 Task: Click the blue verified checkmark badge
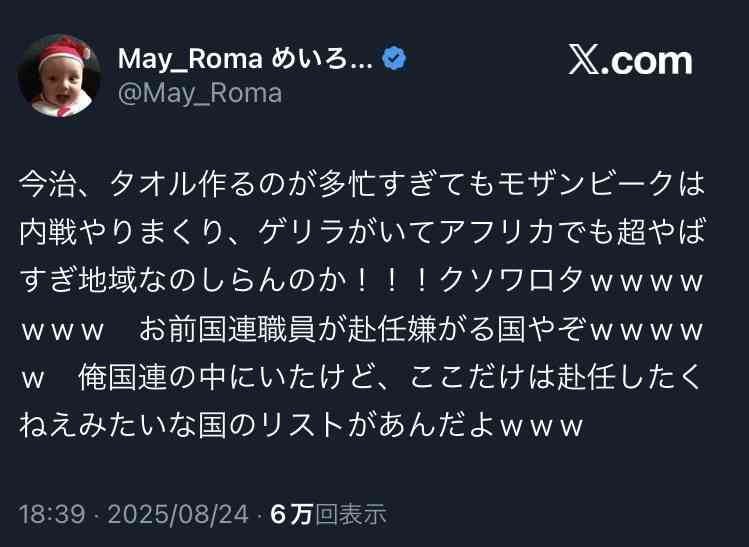(x=394, y=59)
